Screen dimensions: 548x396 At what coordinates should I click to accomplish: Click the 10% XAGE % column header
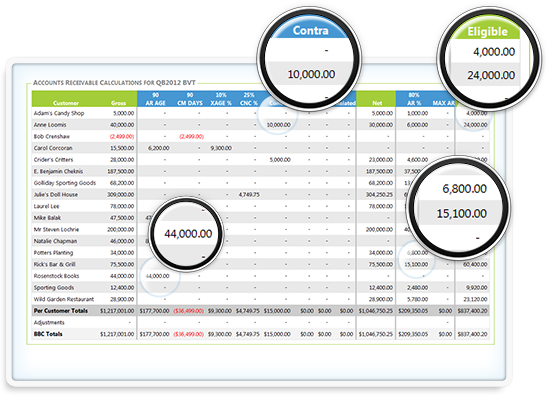[221, 99]
